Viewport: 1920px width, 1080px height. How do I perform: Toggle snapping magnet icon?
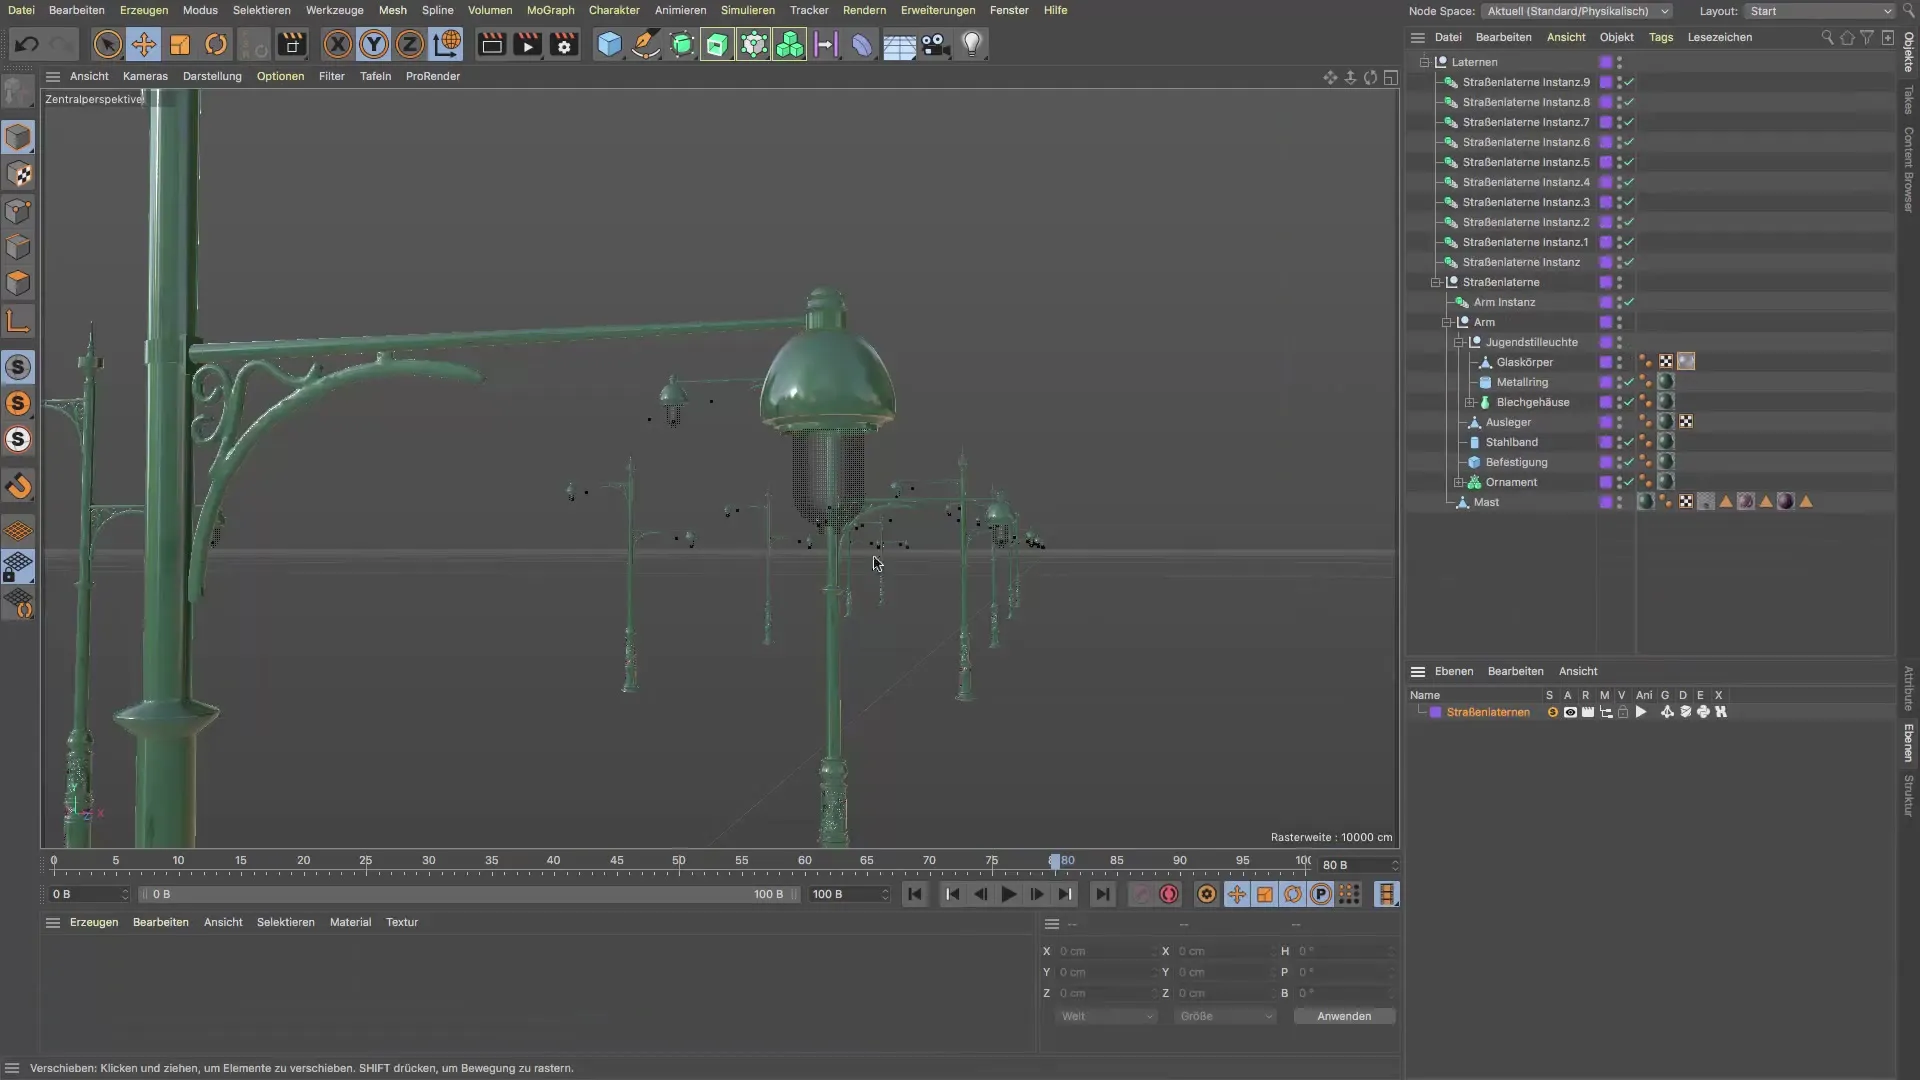[x=19, y=486]
